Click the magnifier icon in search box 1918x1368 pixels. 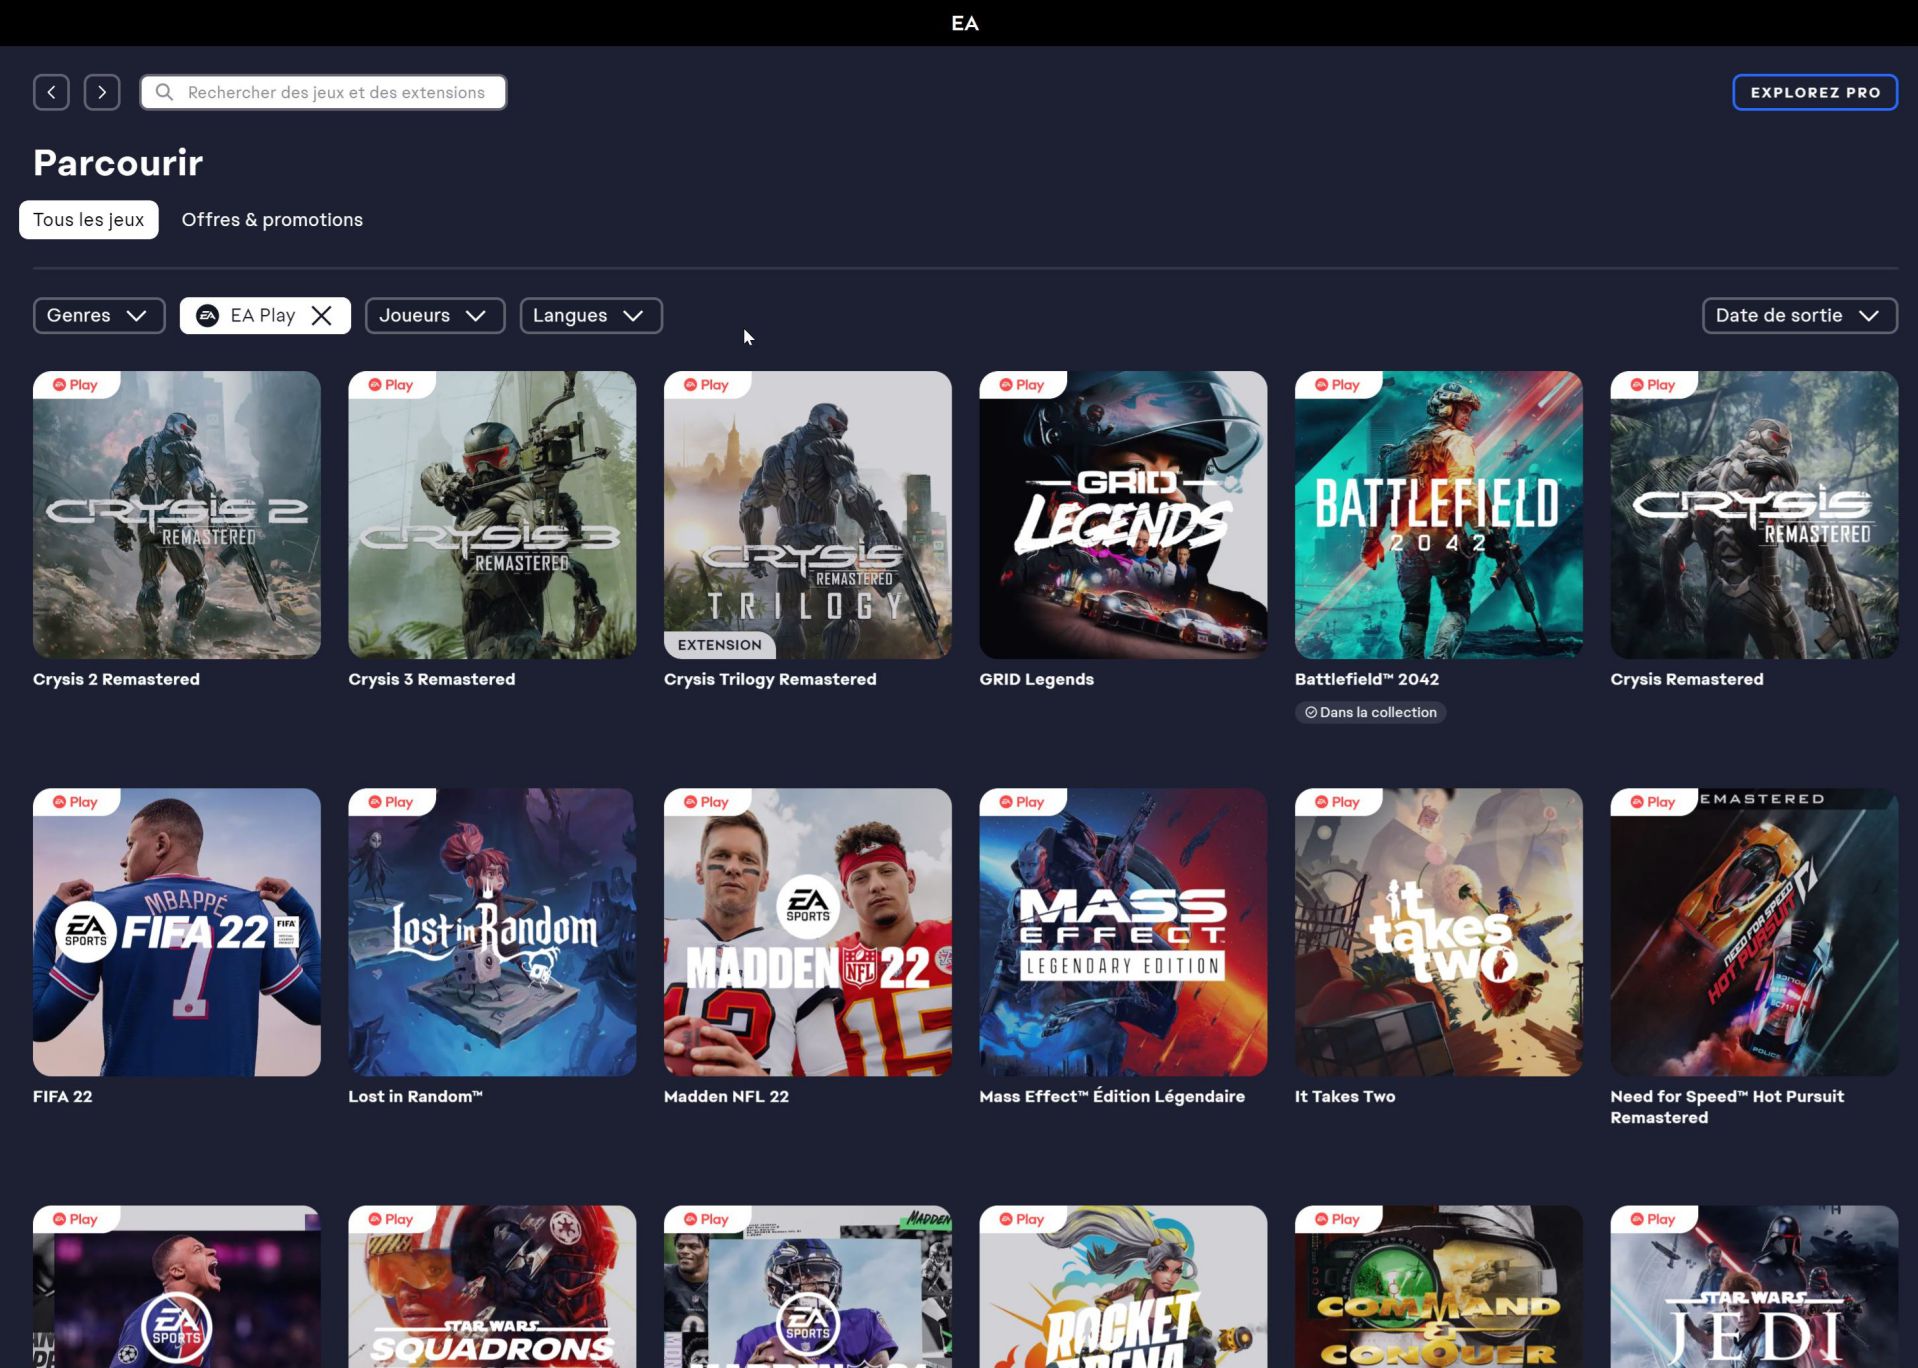pos(165,92)
